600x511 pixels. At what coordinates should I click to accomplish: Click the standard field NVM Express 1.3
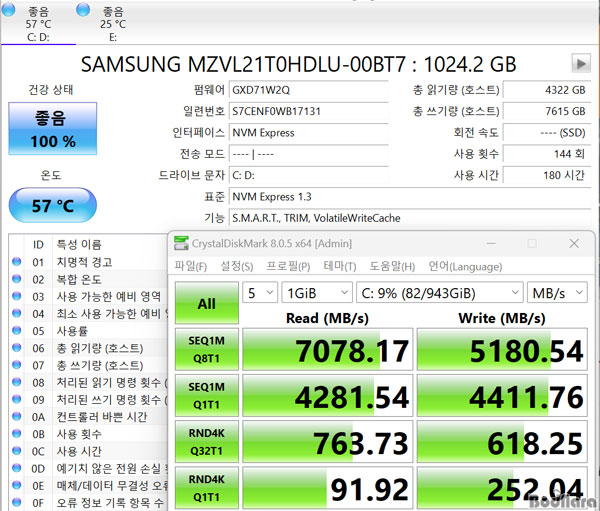[x=410, y=197]
